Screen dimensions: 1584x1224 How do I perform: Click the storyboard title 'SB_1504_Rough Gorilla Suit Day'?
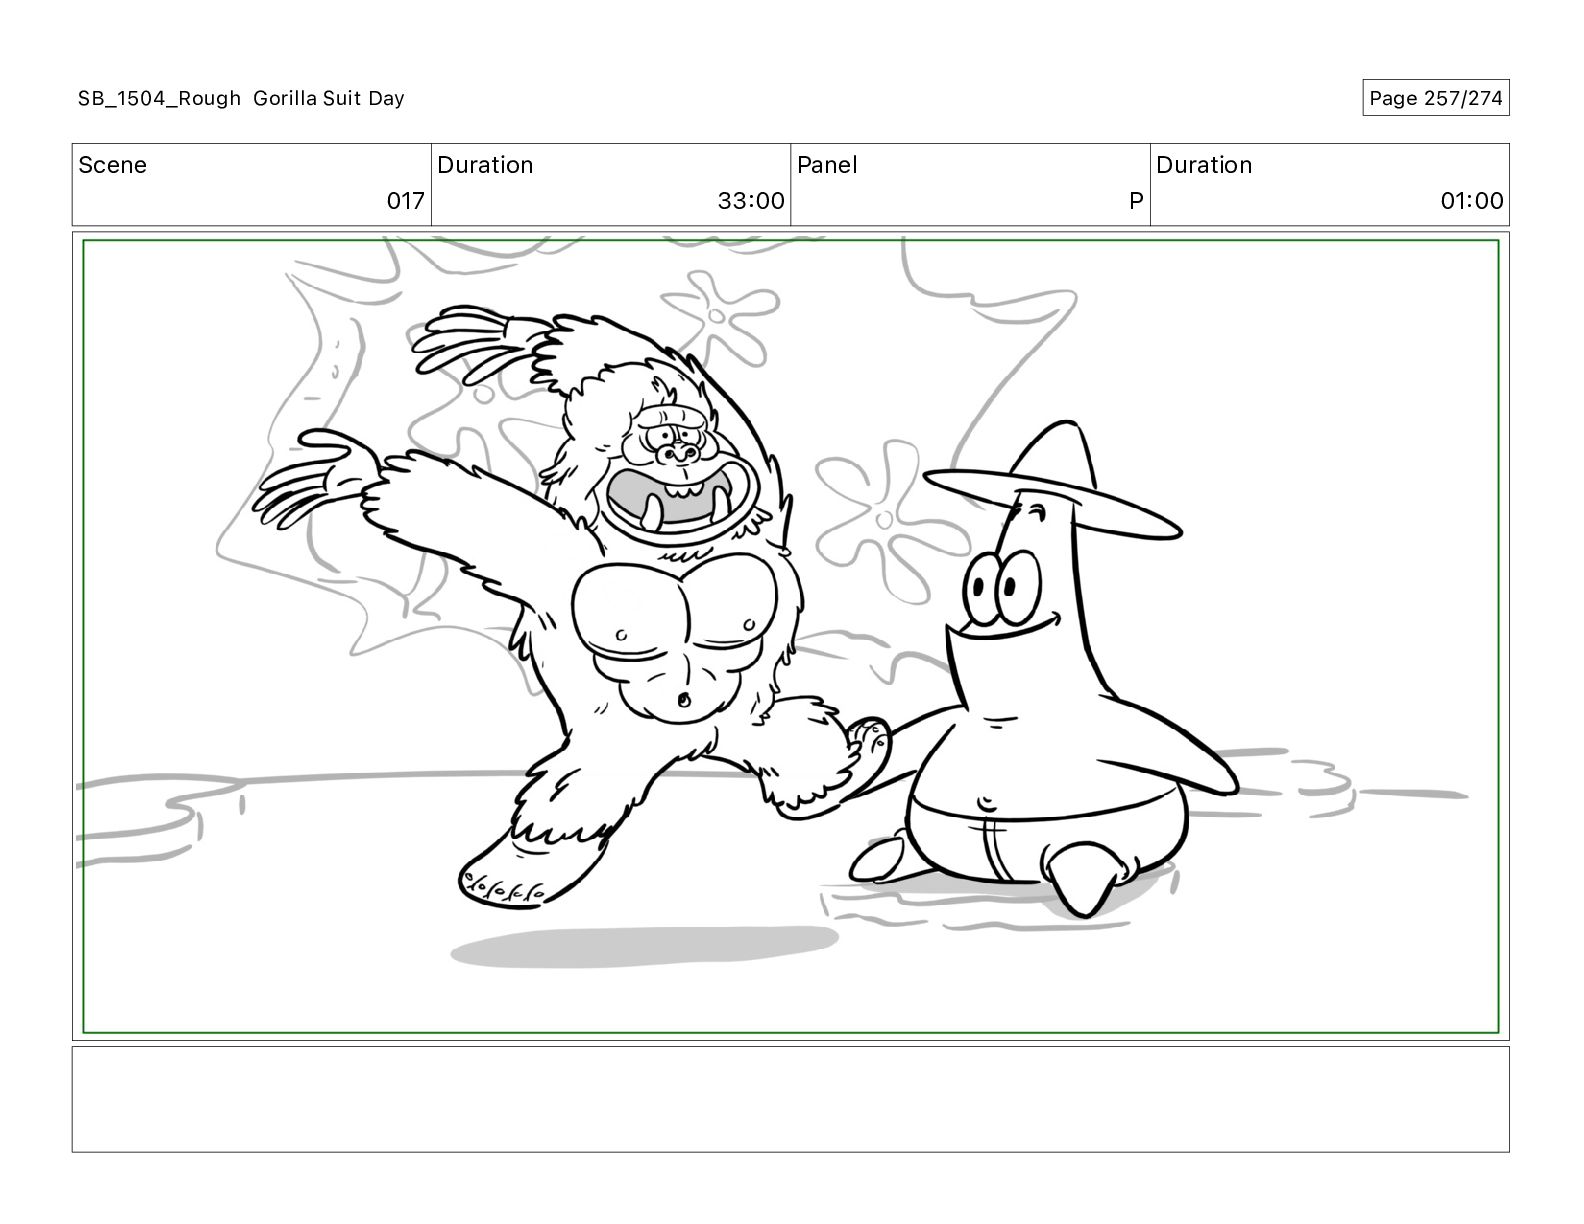tap(241, 98)
